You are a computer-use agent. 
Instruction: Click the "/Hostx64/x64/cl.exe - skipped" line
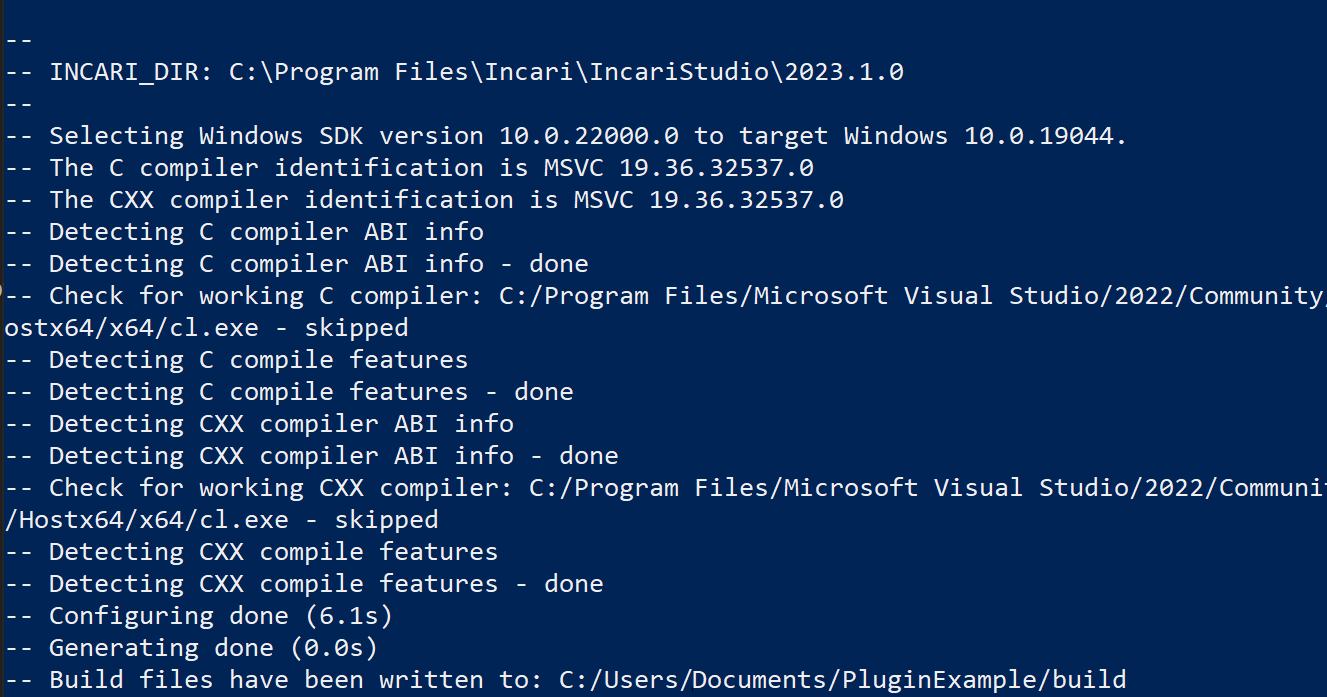pyautogui.click(x=222, y=520)
